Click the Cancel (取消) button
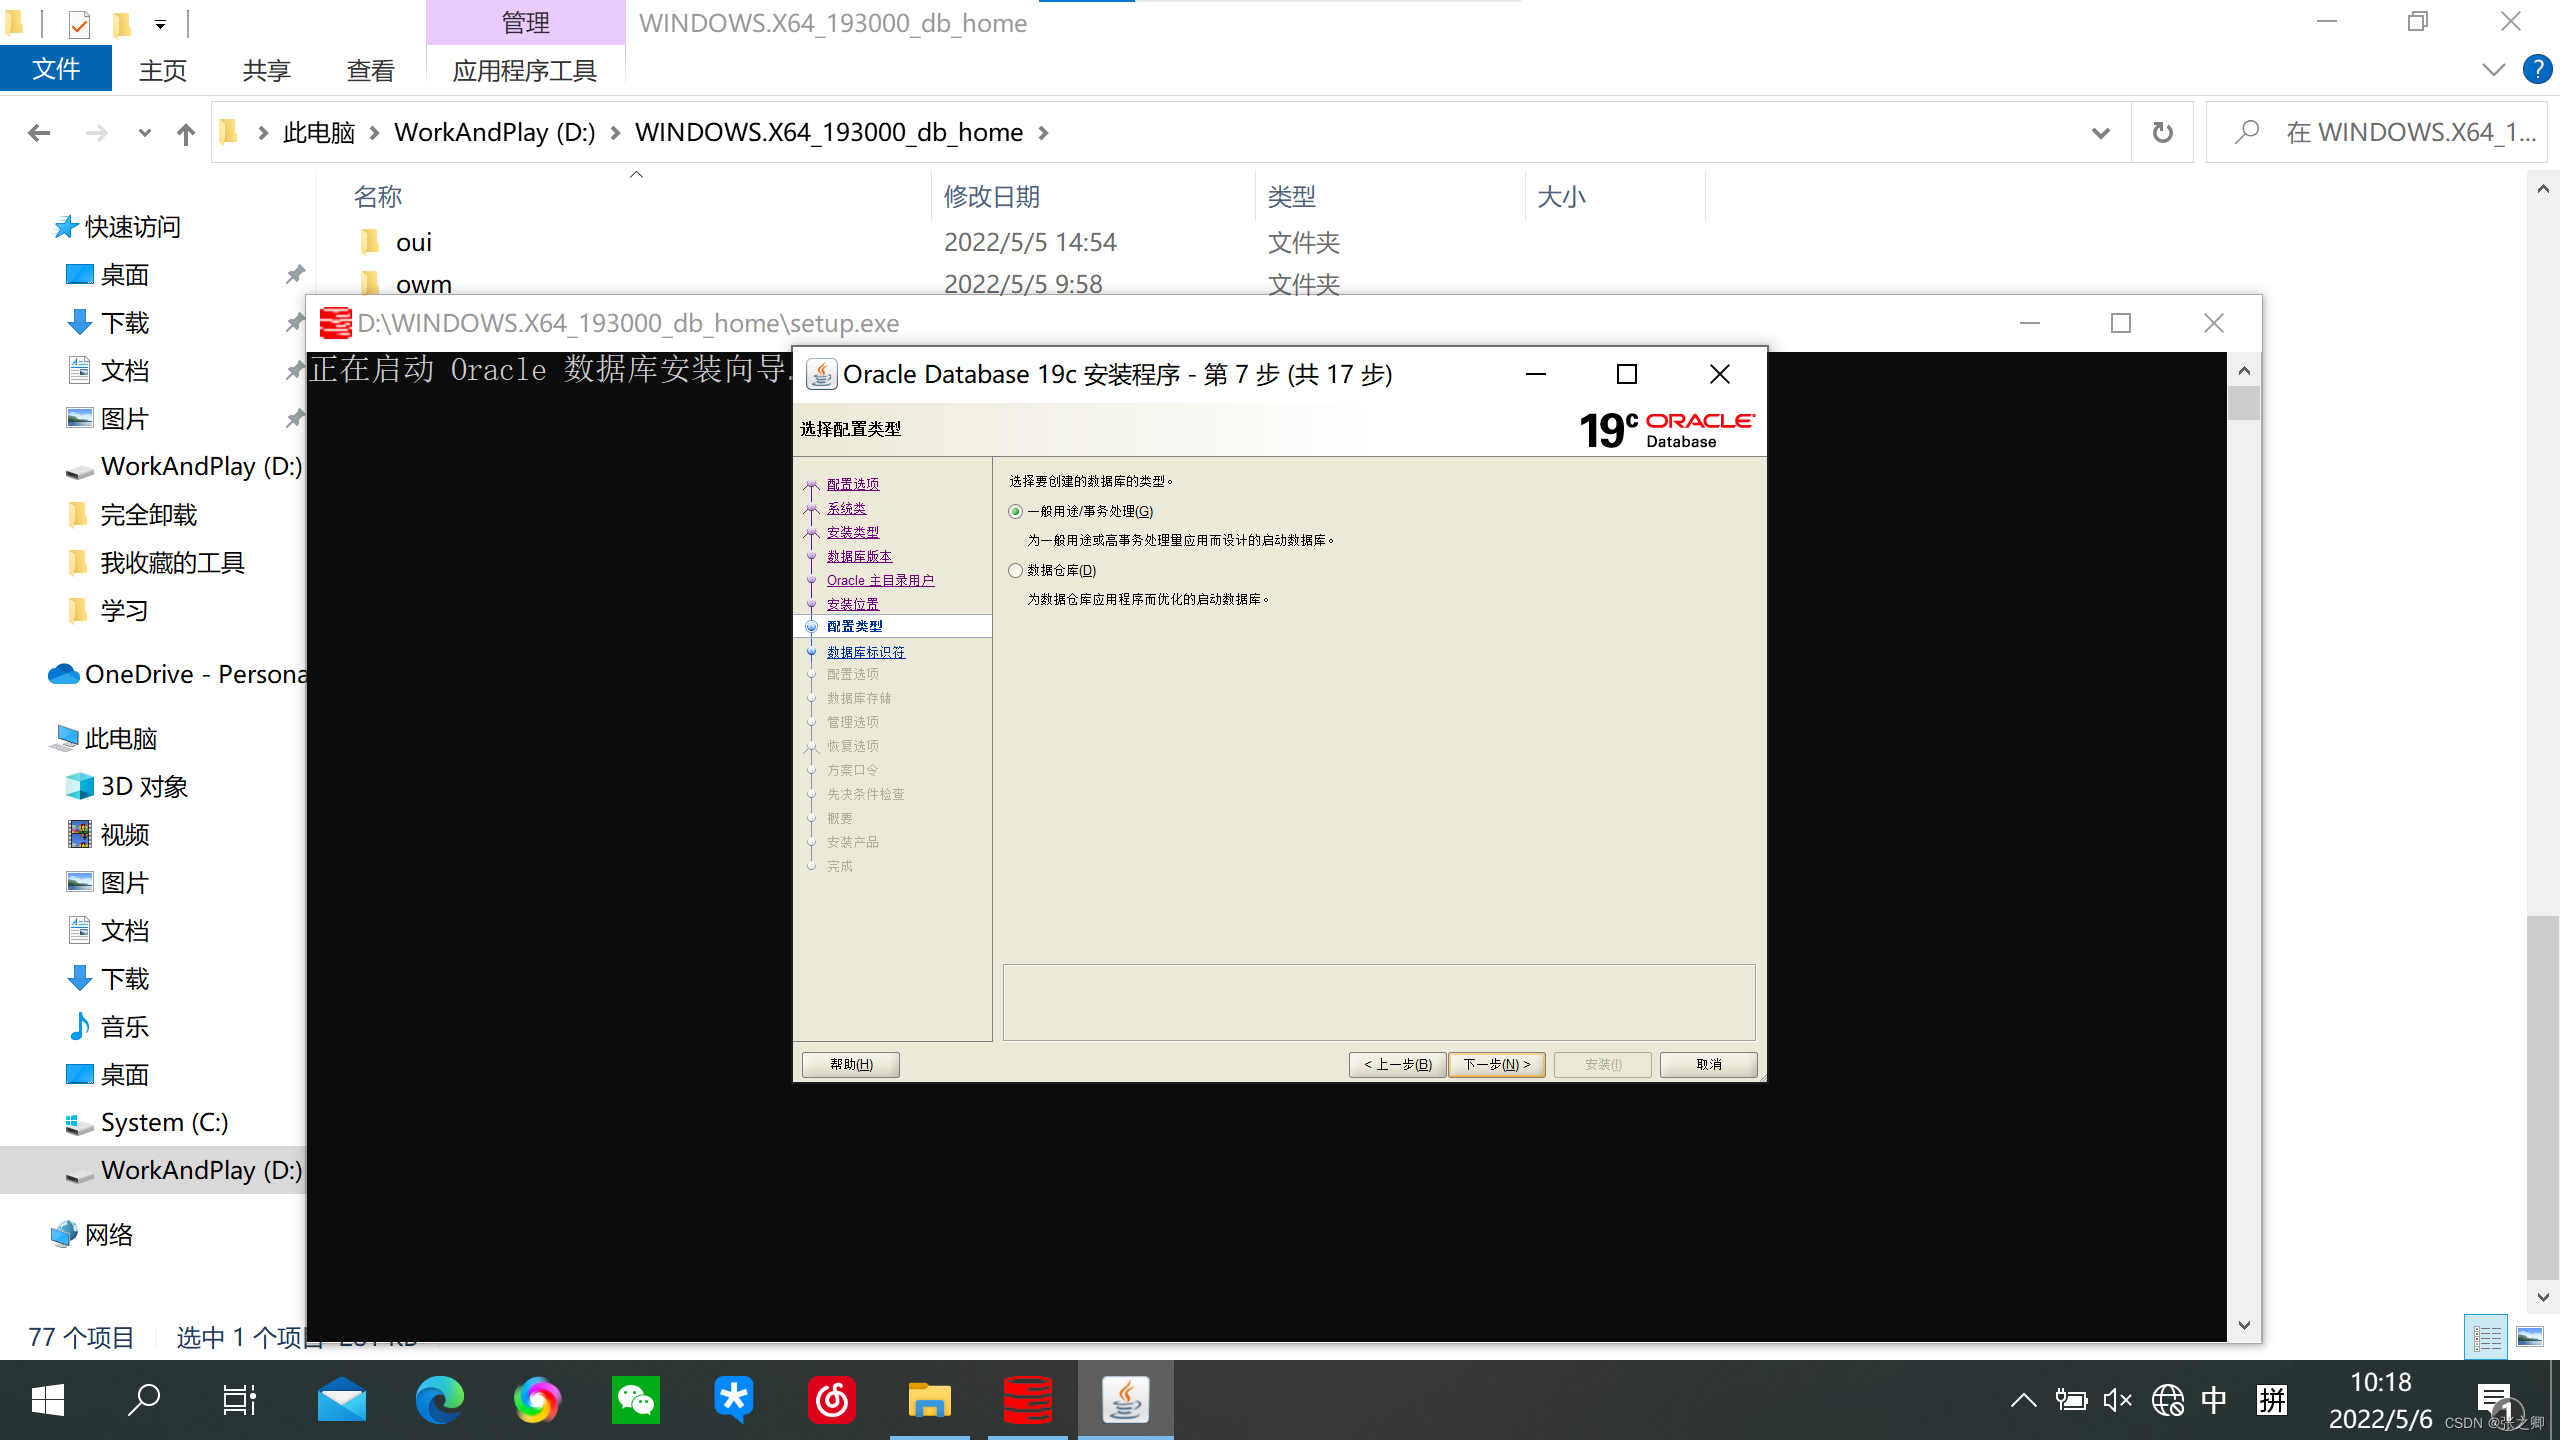Image resolution: width=2560 pixels, height=1440 pixels. 1709,1064
